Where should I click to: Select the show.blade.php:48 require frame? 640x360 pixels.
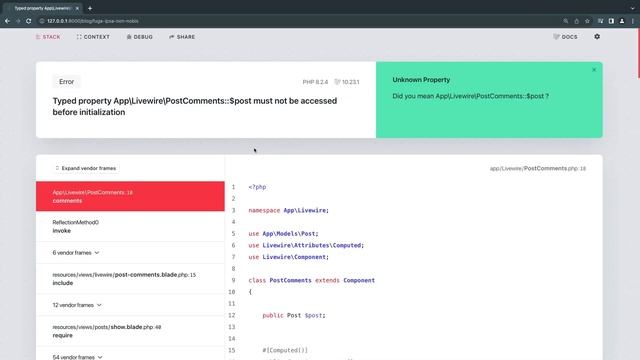(x=130, y=331)
